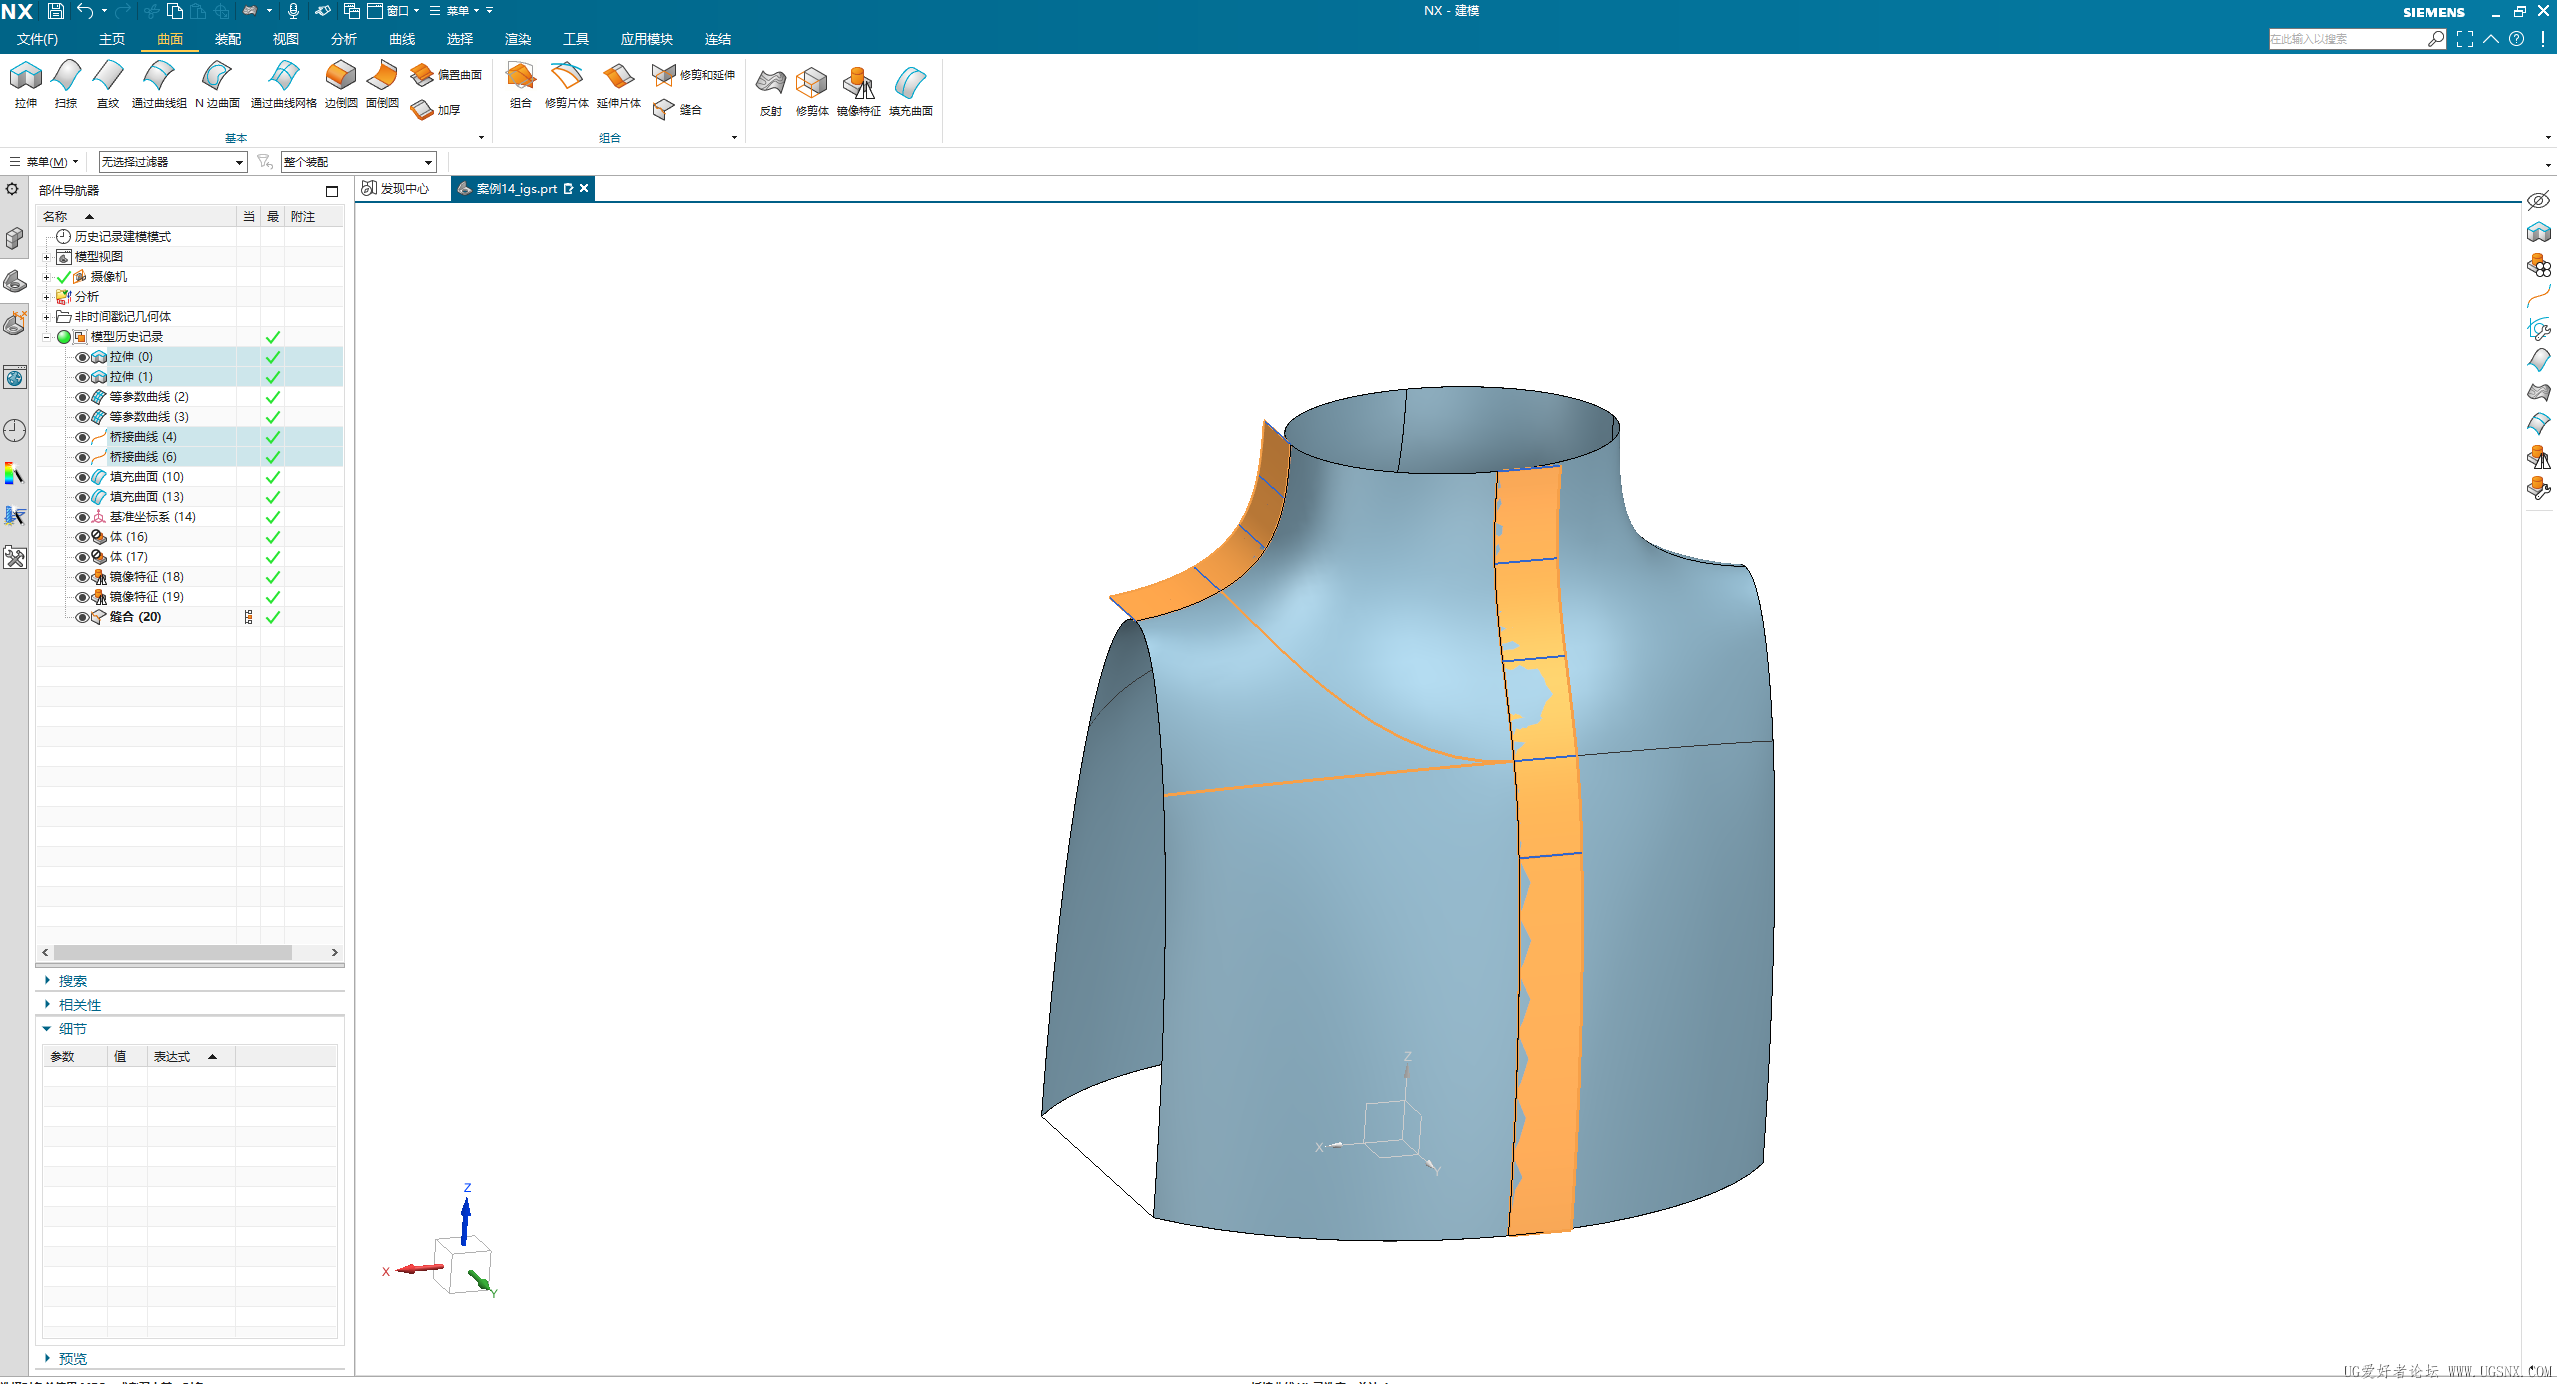
Task: Expand the 模型视图 tree node
Action: (46, 257)
